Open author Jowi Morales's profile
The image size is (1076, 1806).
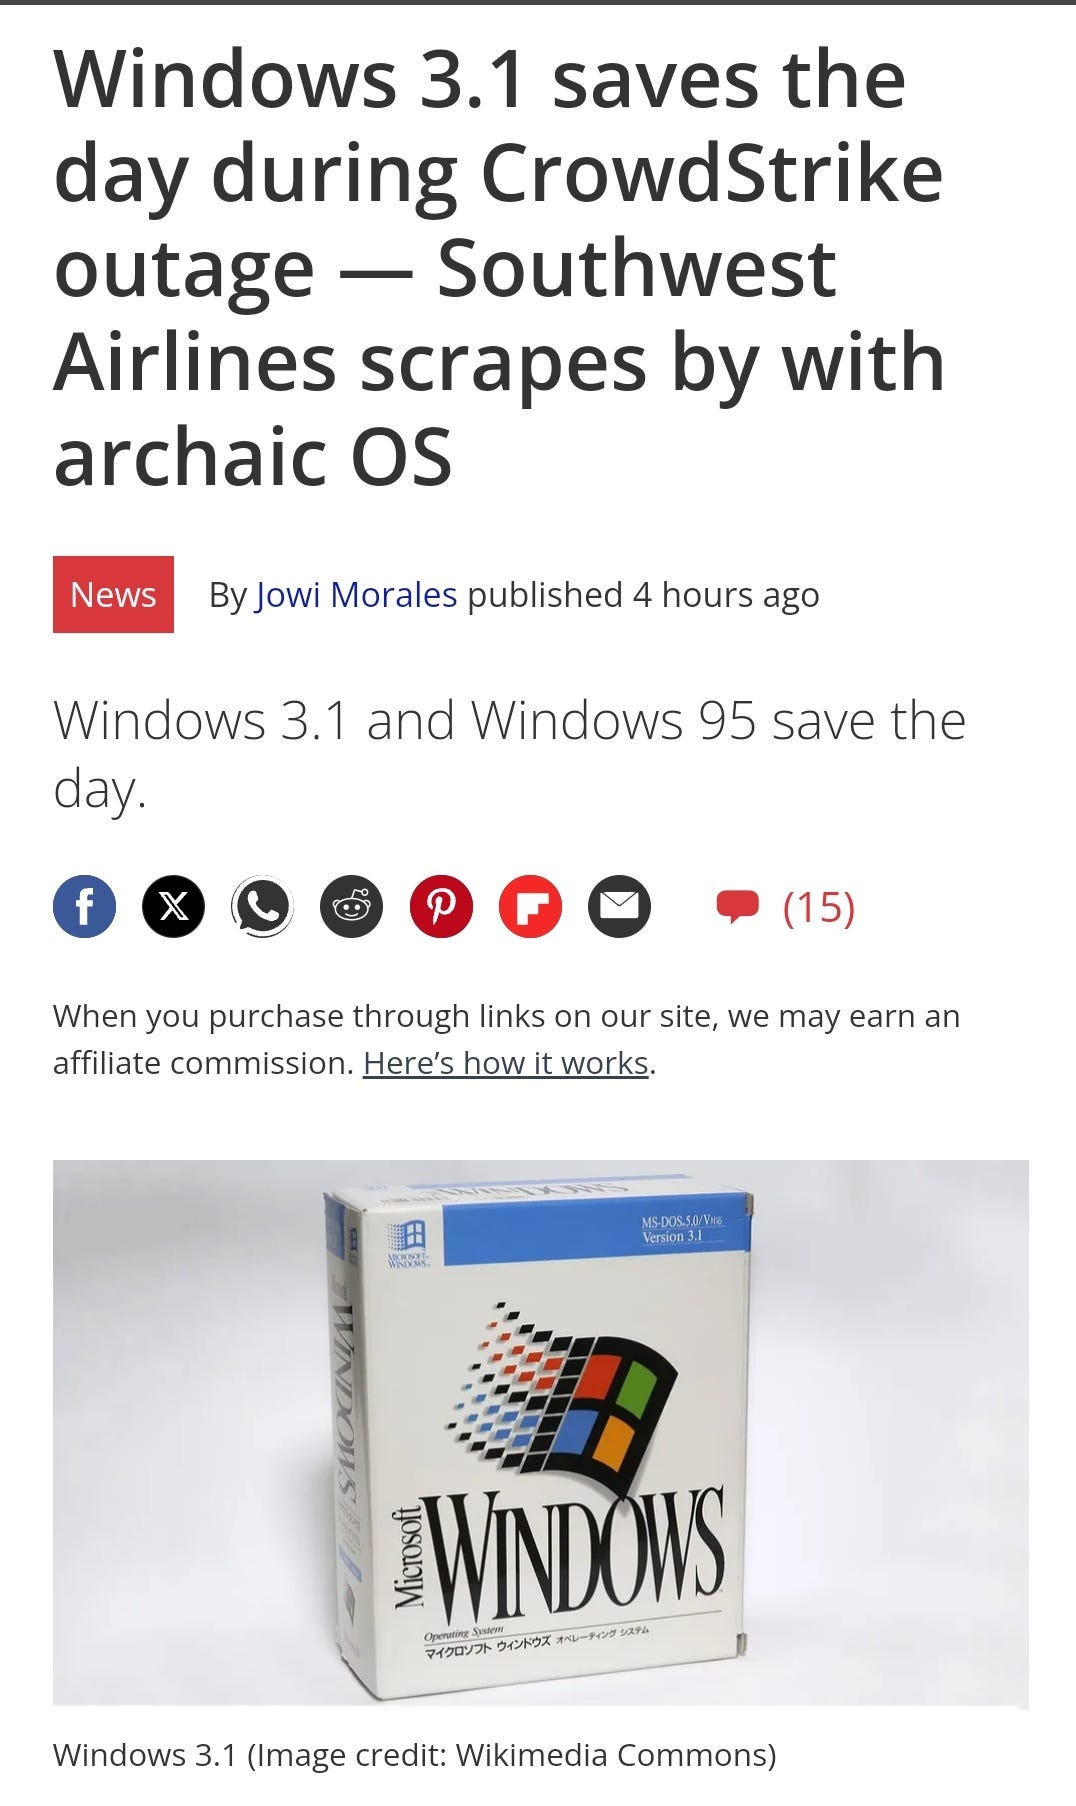tap(357, 595)
